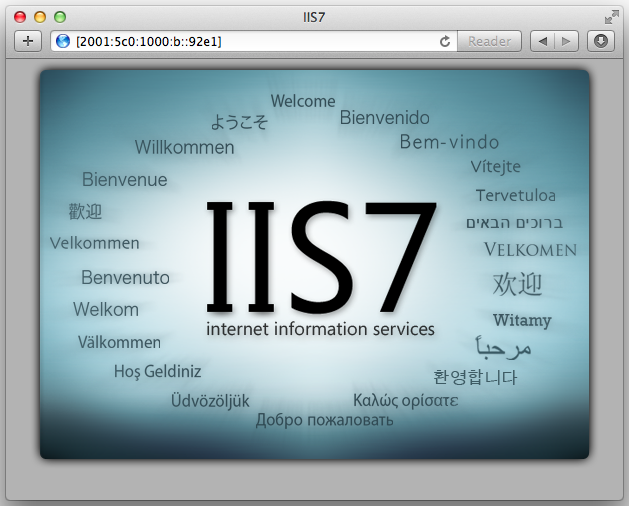Image resolution: width=629 pixels, height=506 pixels.
Task: Go forward with the right arrow button
Action: click(x=566, y=41)
